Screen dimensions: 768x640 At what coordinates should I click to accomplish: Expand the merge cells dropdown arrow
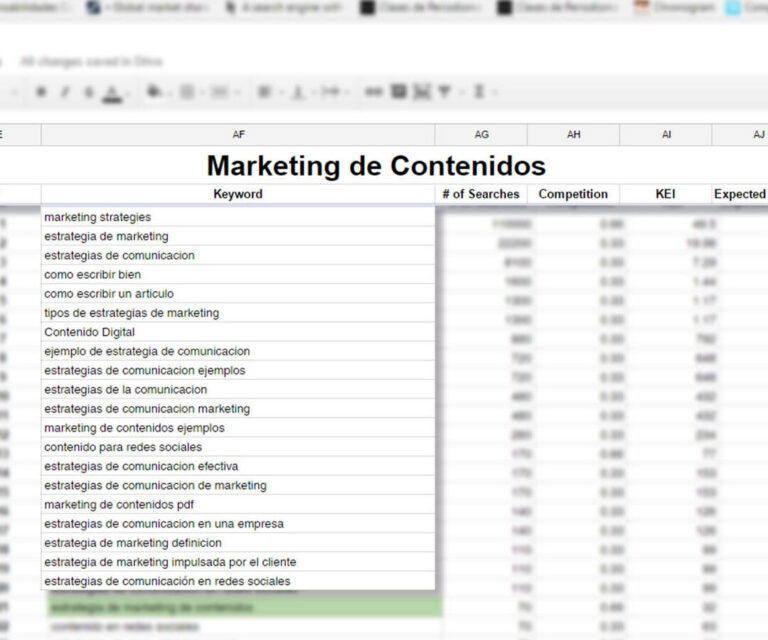pos(238,92)
